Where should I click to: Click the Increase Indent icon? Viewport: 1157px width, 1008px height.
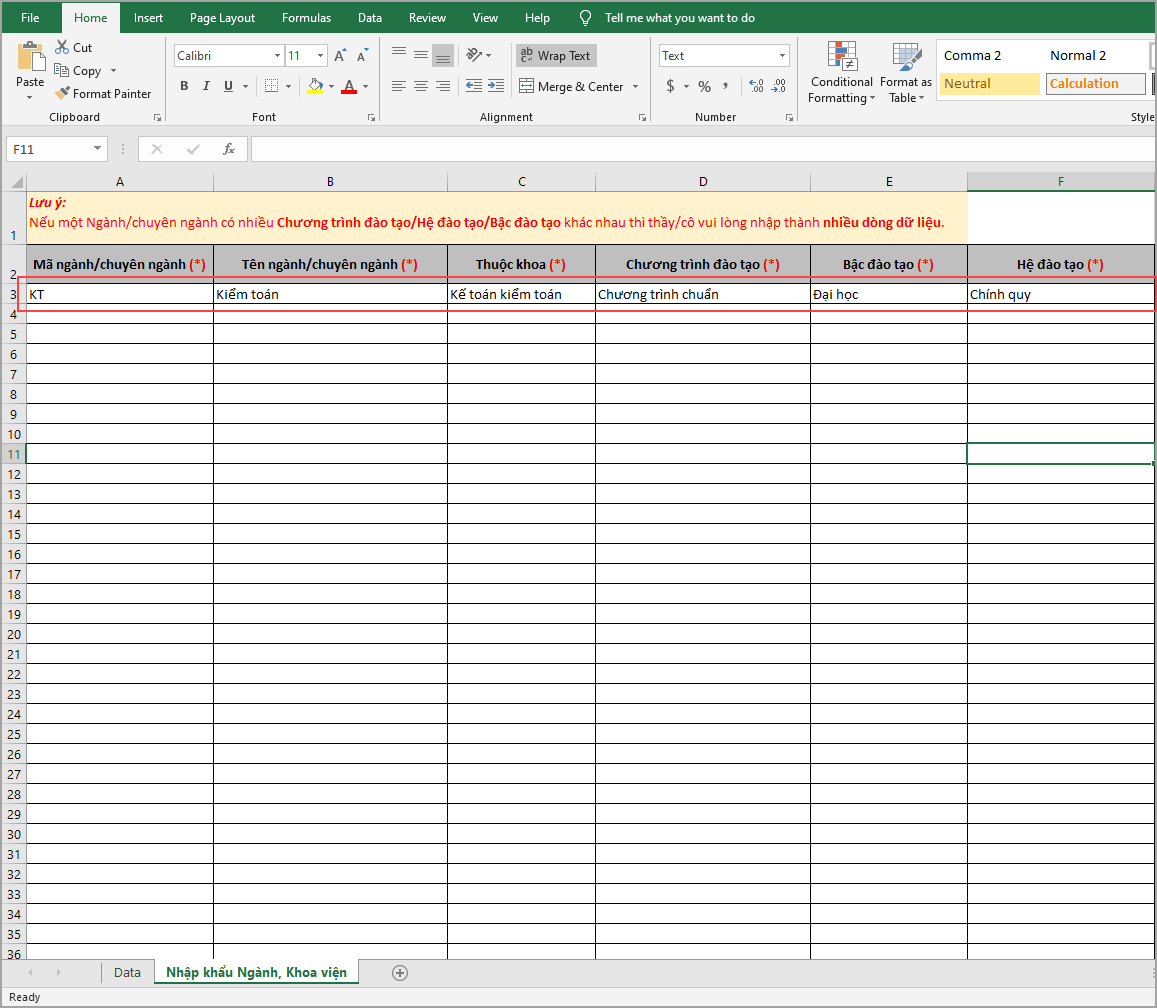pos(496,86)
